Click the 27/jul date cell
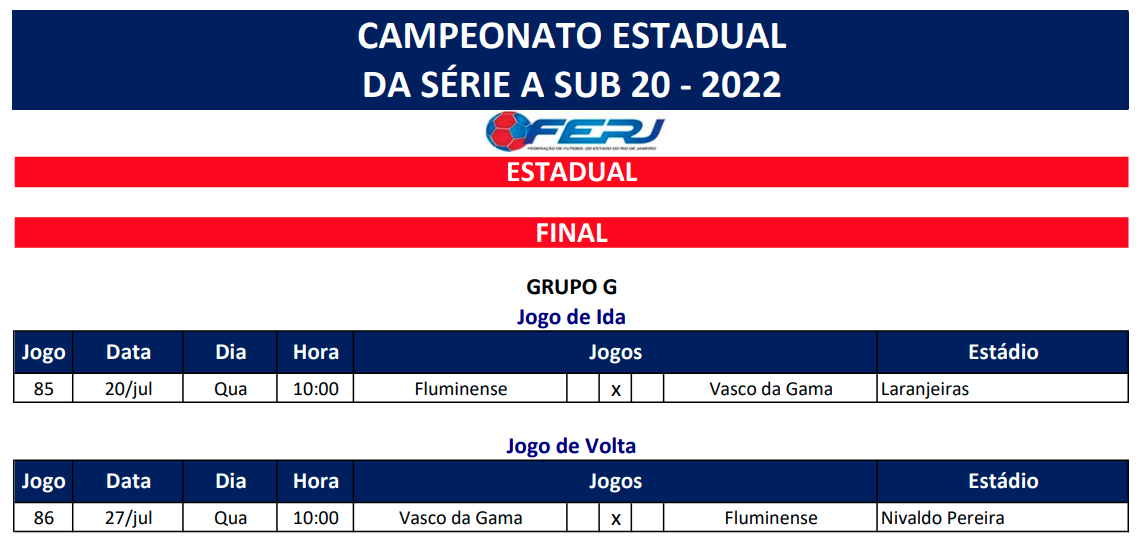The height and width of the screenshot is (544, 1139). [x=128, y=518]
